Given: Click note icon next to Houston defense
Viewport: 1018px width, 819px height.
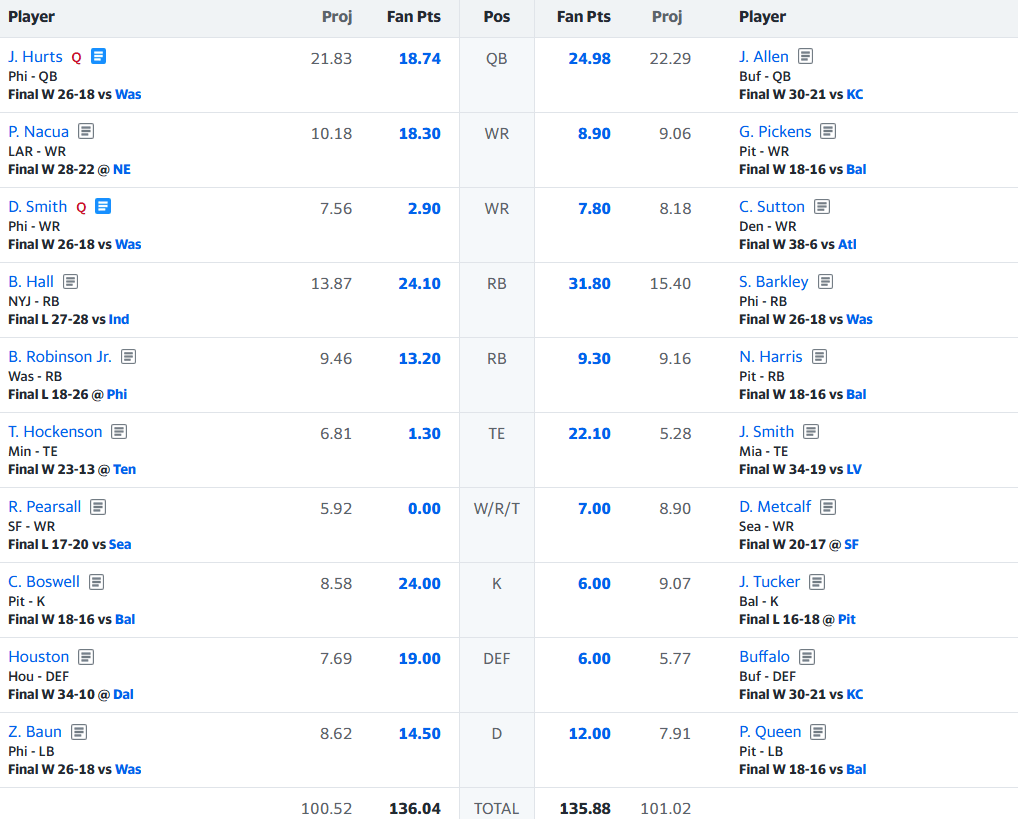Looking at the screenshot, I should (87, 657).
